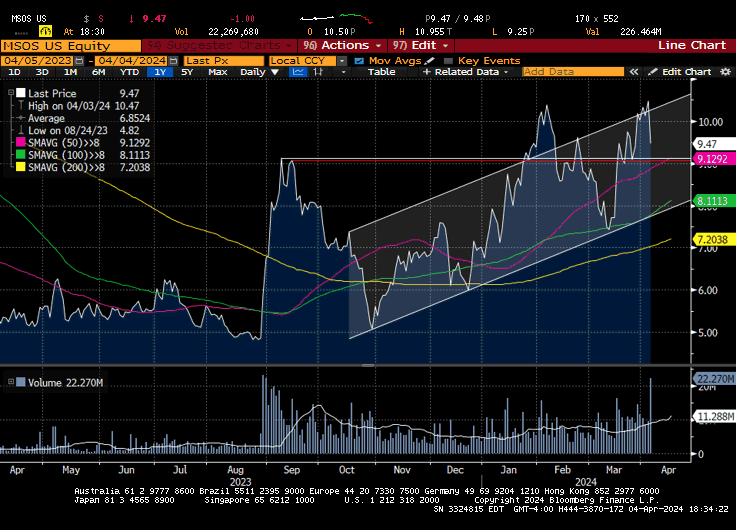Click the 8.1113 green axis label
736x530 pixels.
[x=713, y=201]
